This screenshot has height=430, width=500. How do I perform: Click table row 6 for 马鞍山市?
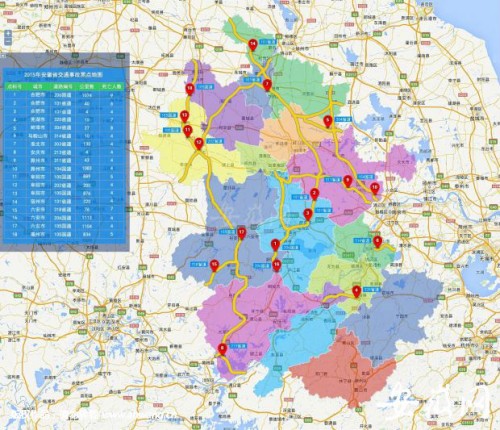64,136
